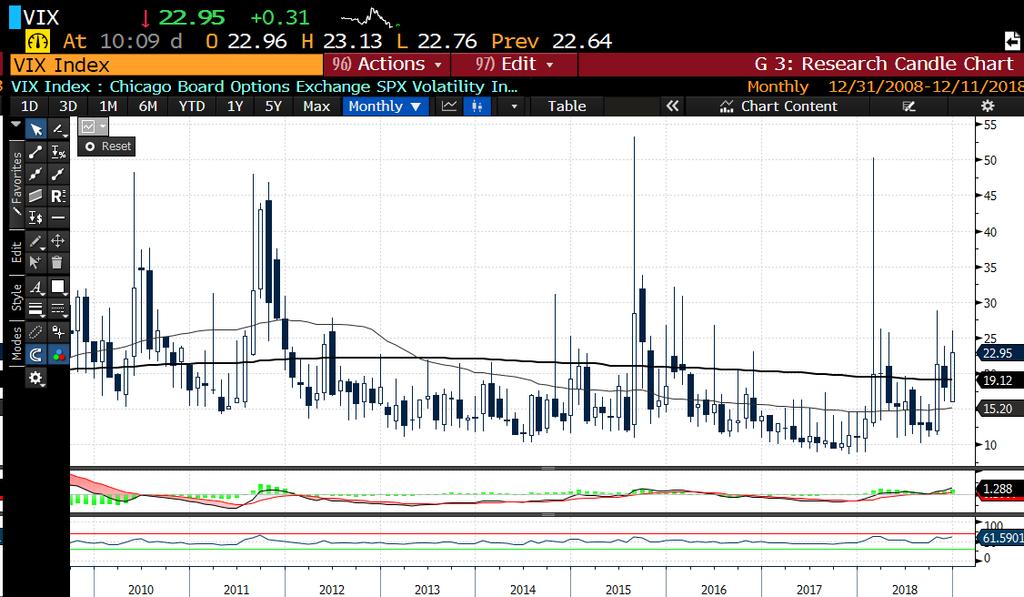Select the parallel channel tool
The height and width of the screenshot is (597, 1024).
click(x=36, y=195)
